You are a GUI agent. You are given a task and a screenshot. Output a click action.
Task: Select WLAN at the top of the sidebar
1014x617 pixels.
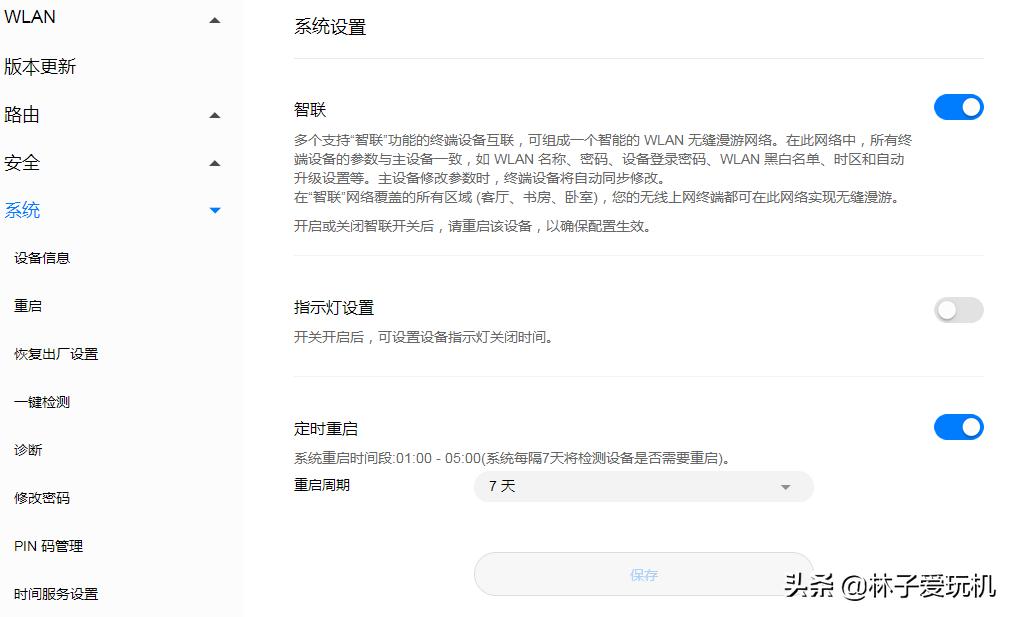point(29,16)
